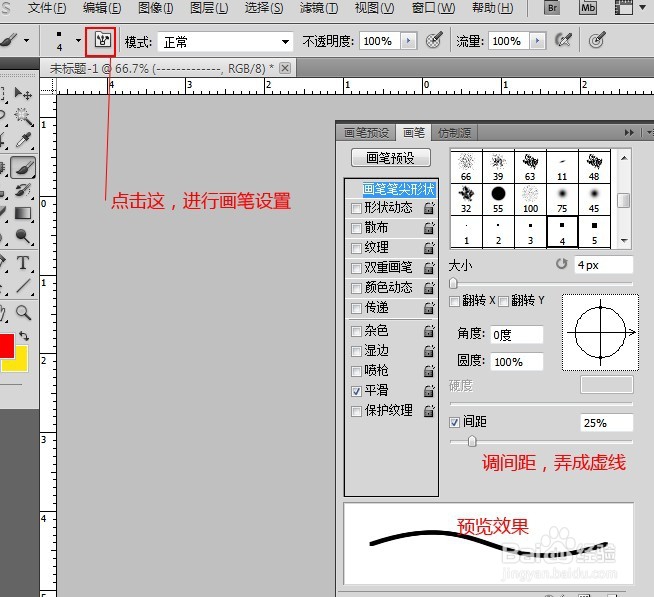
Task: Click the 角度 angle input field
Action: tap(516, 335)
